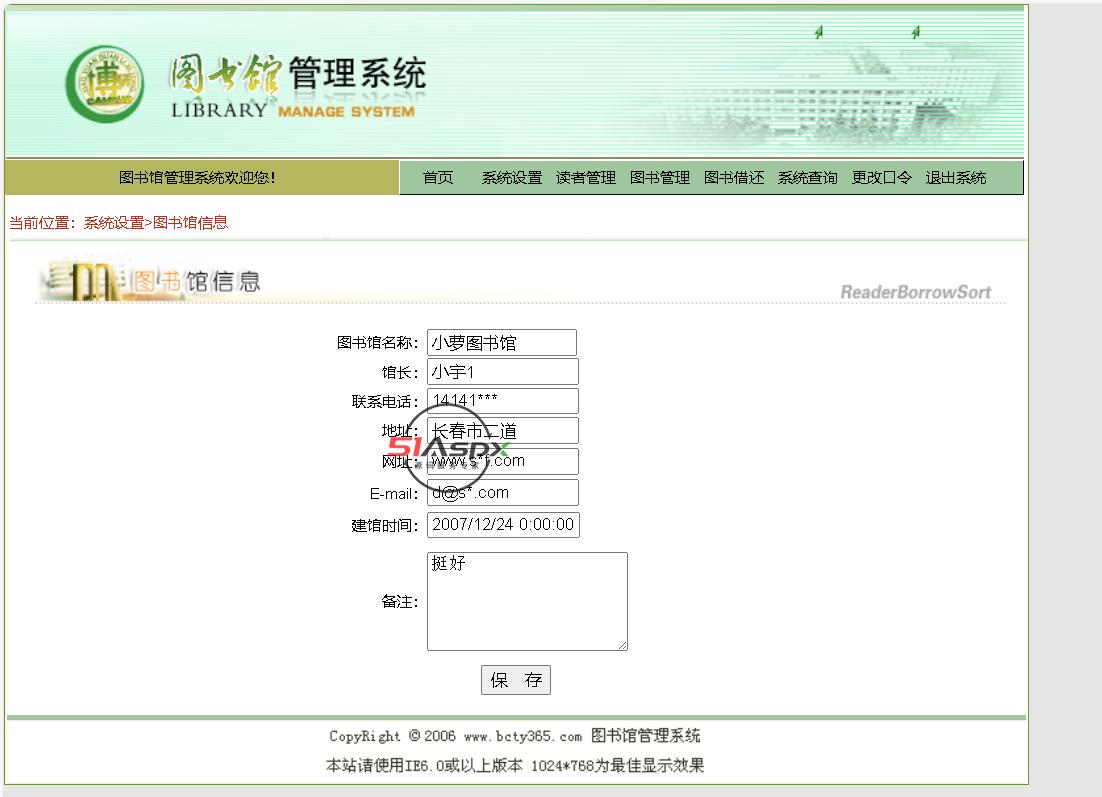Viewport: 1102px width, 797px height.
Task: Open the 首页 menu item
Action: pos(438,178)
